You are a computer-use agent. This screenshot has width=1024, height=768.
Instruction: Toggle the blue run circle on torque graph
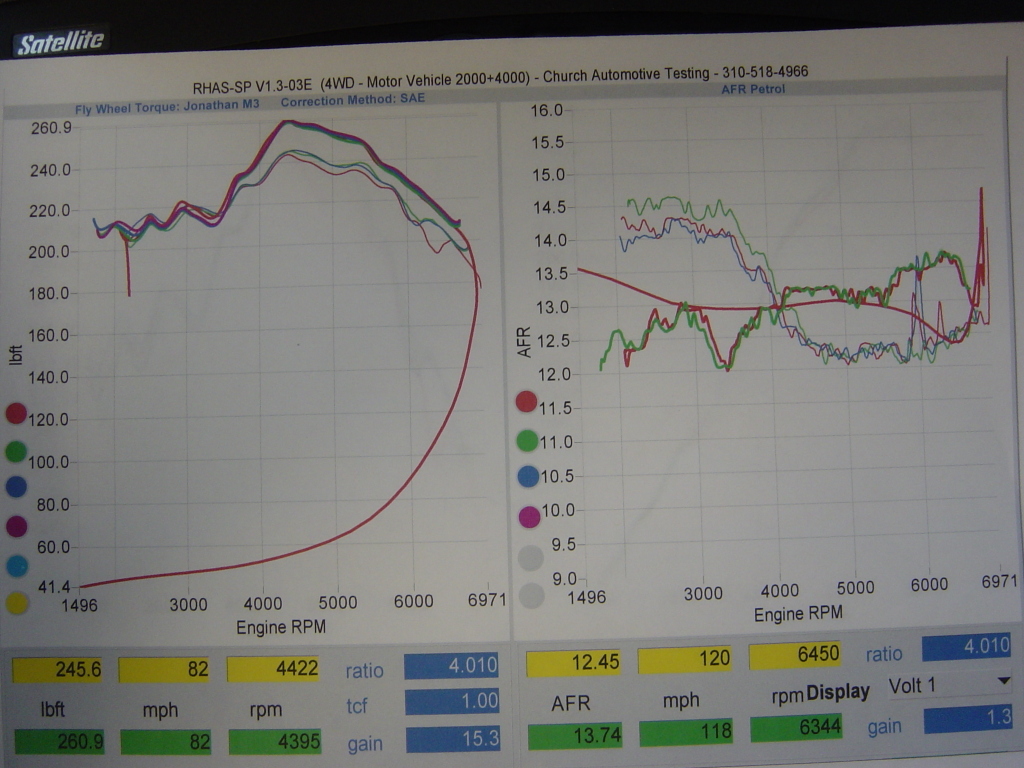(x=15, y=487)
